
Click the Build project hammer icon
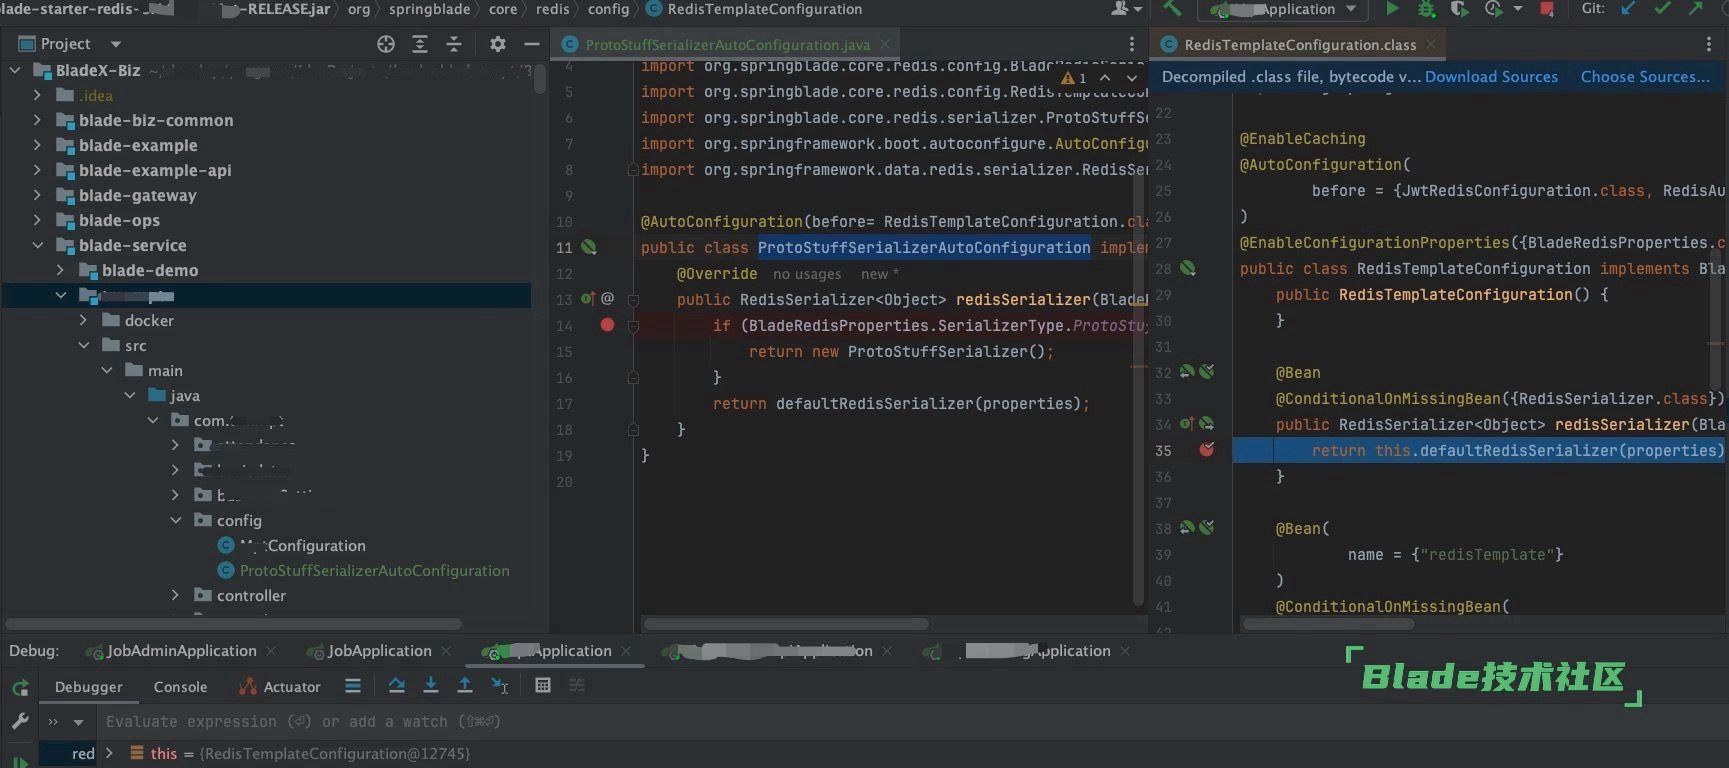1171,9
